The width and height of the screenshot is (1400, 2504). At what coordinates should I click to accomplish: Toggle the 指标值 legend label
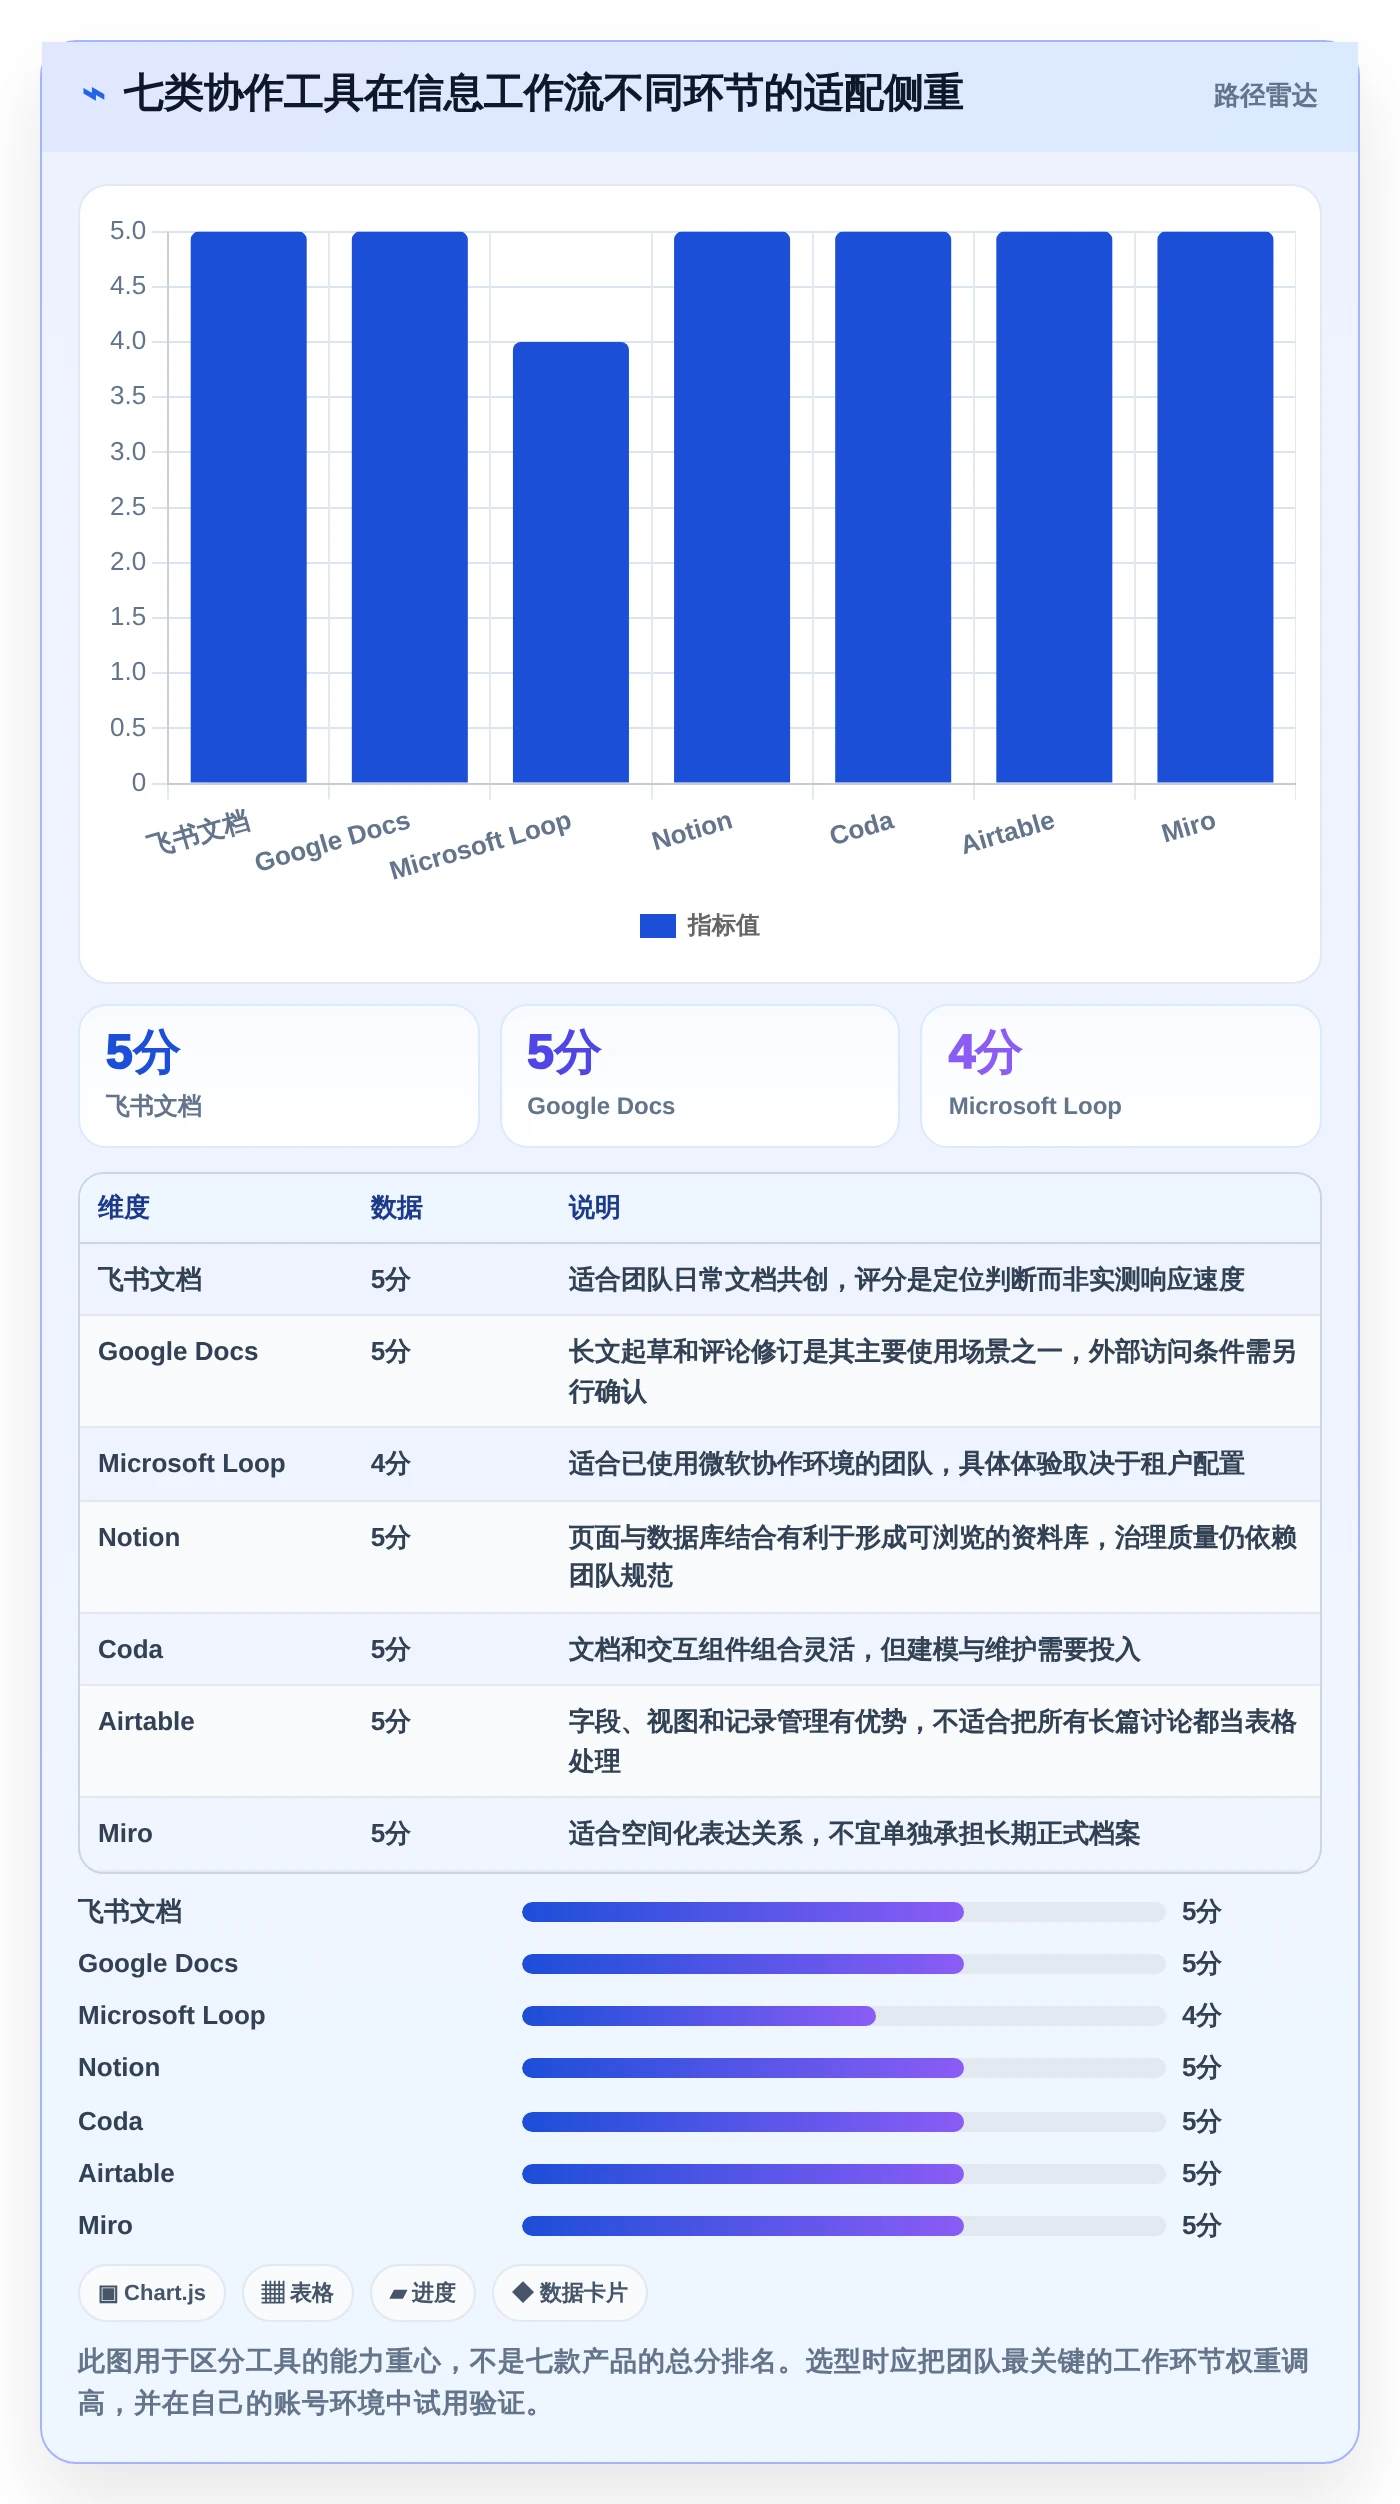point(723,926)
